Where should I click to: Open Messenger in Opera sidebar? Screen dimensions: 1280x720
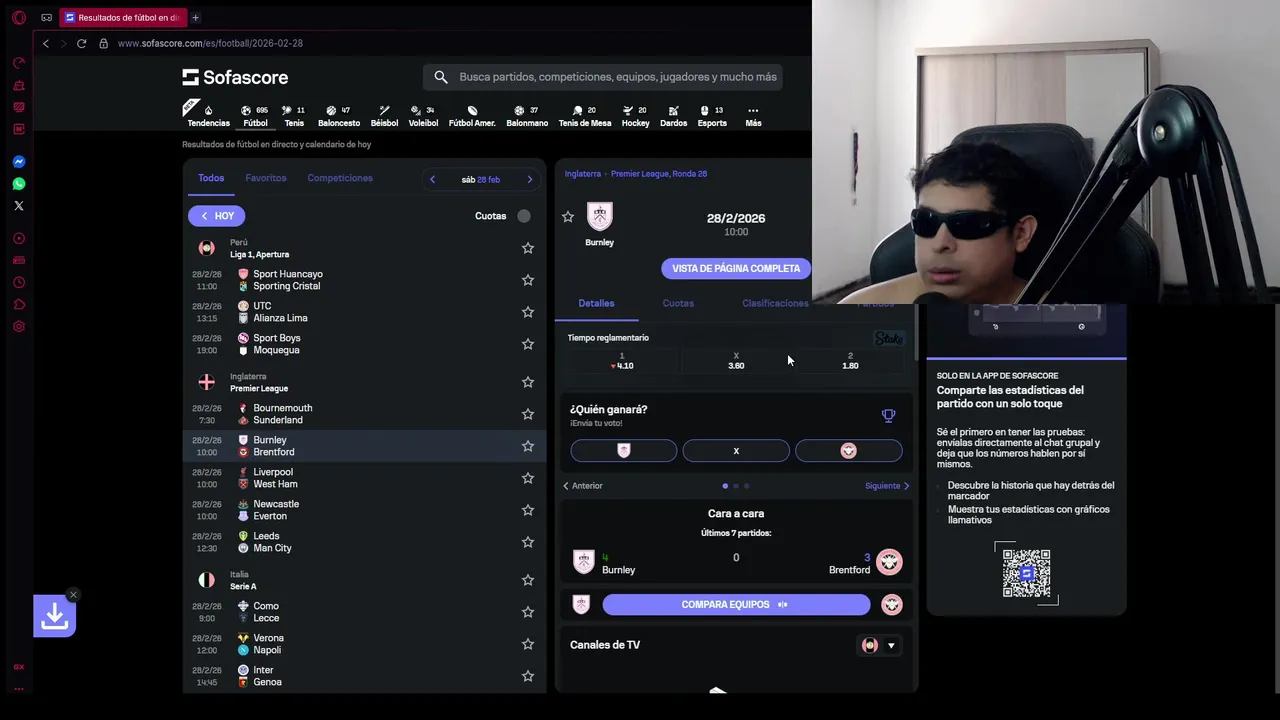[19, 162]
